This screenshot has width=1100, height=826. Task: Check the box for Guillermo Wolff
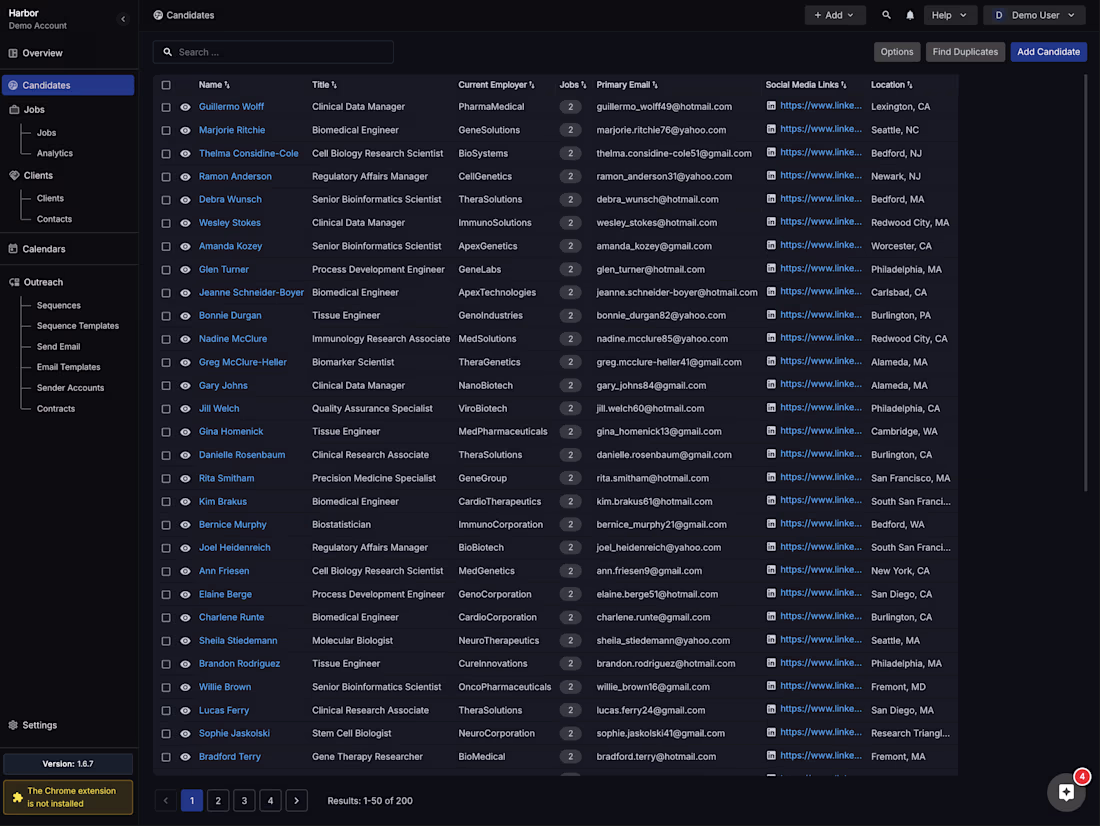coord(166,107)
